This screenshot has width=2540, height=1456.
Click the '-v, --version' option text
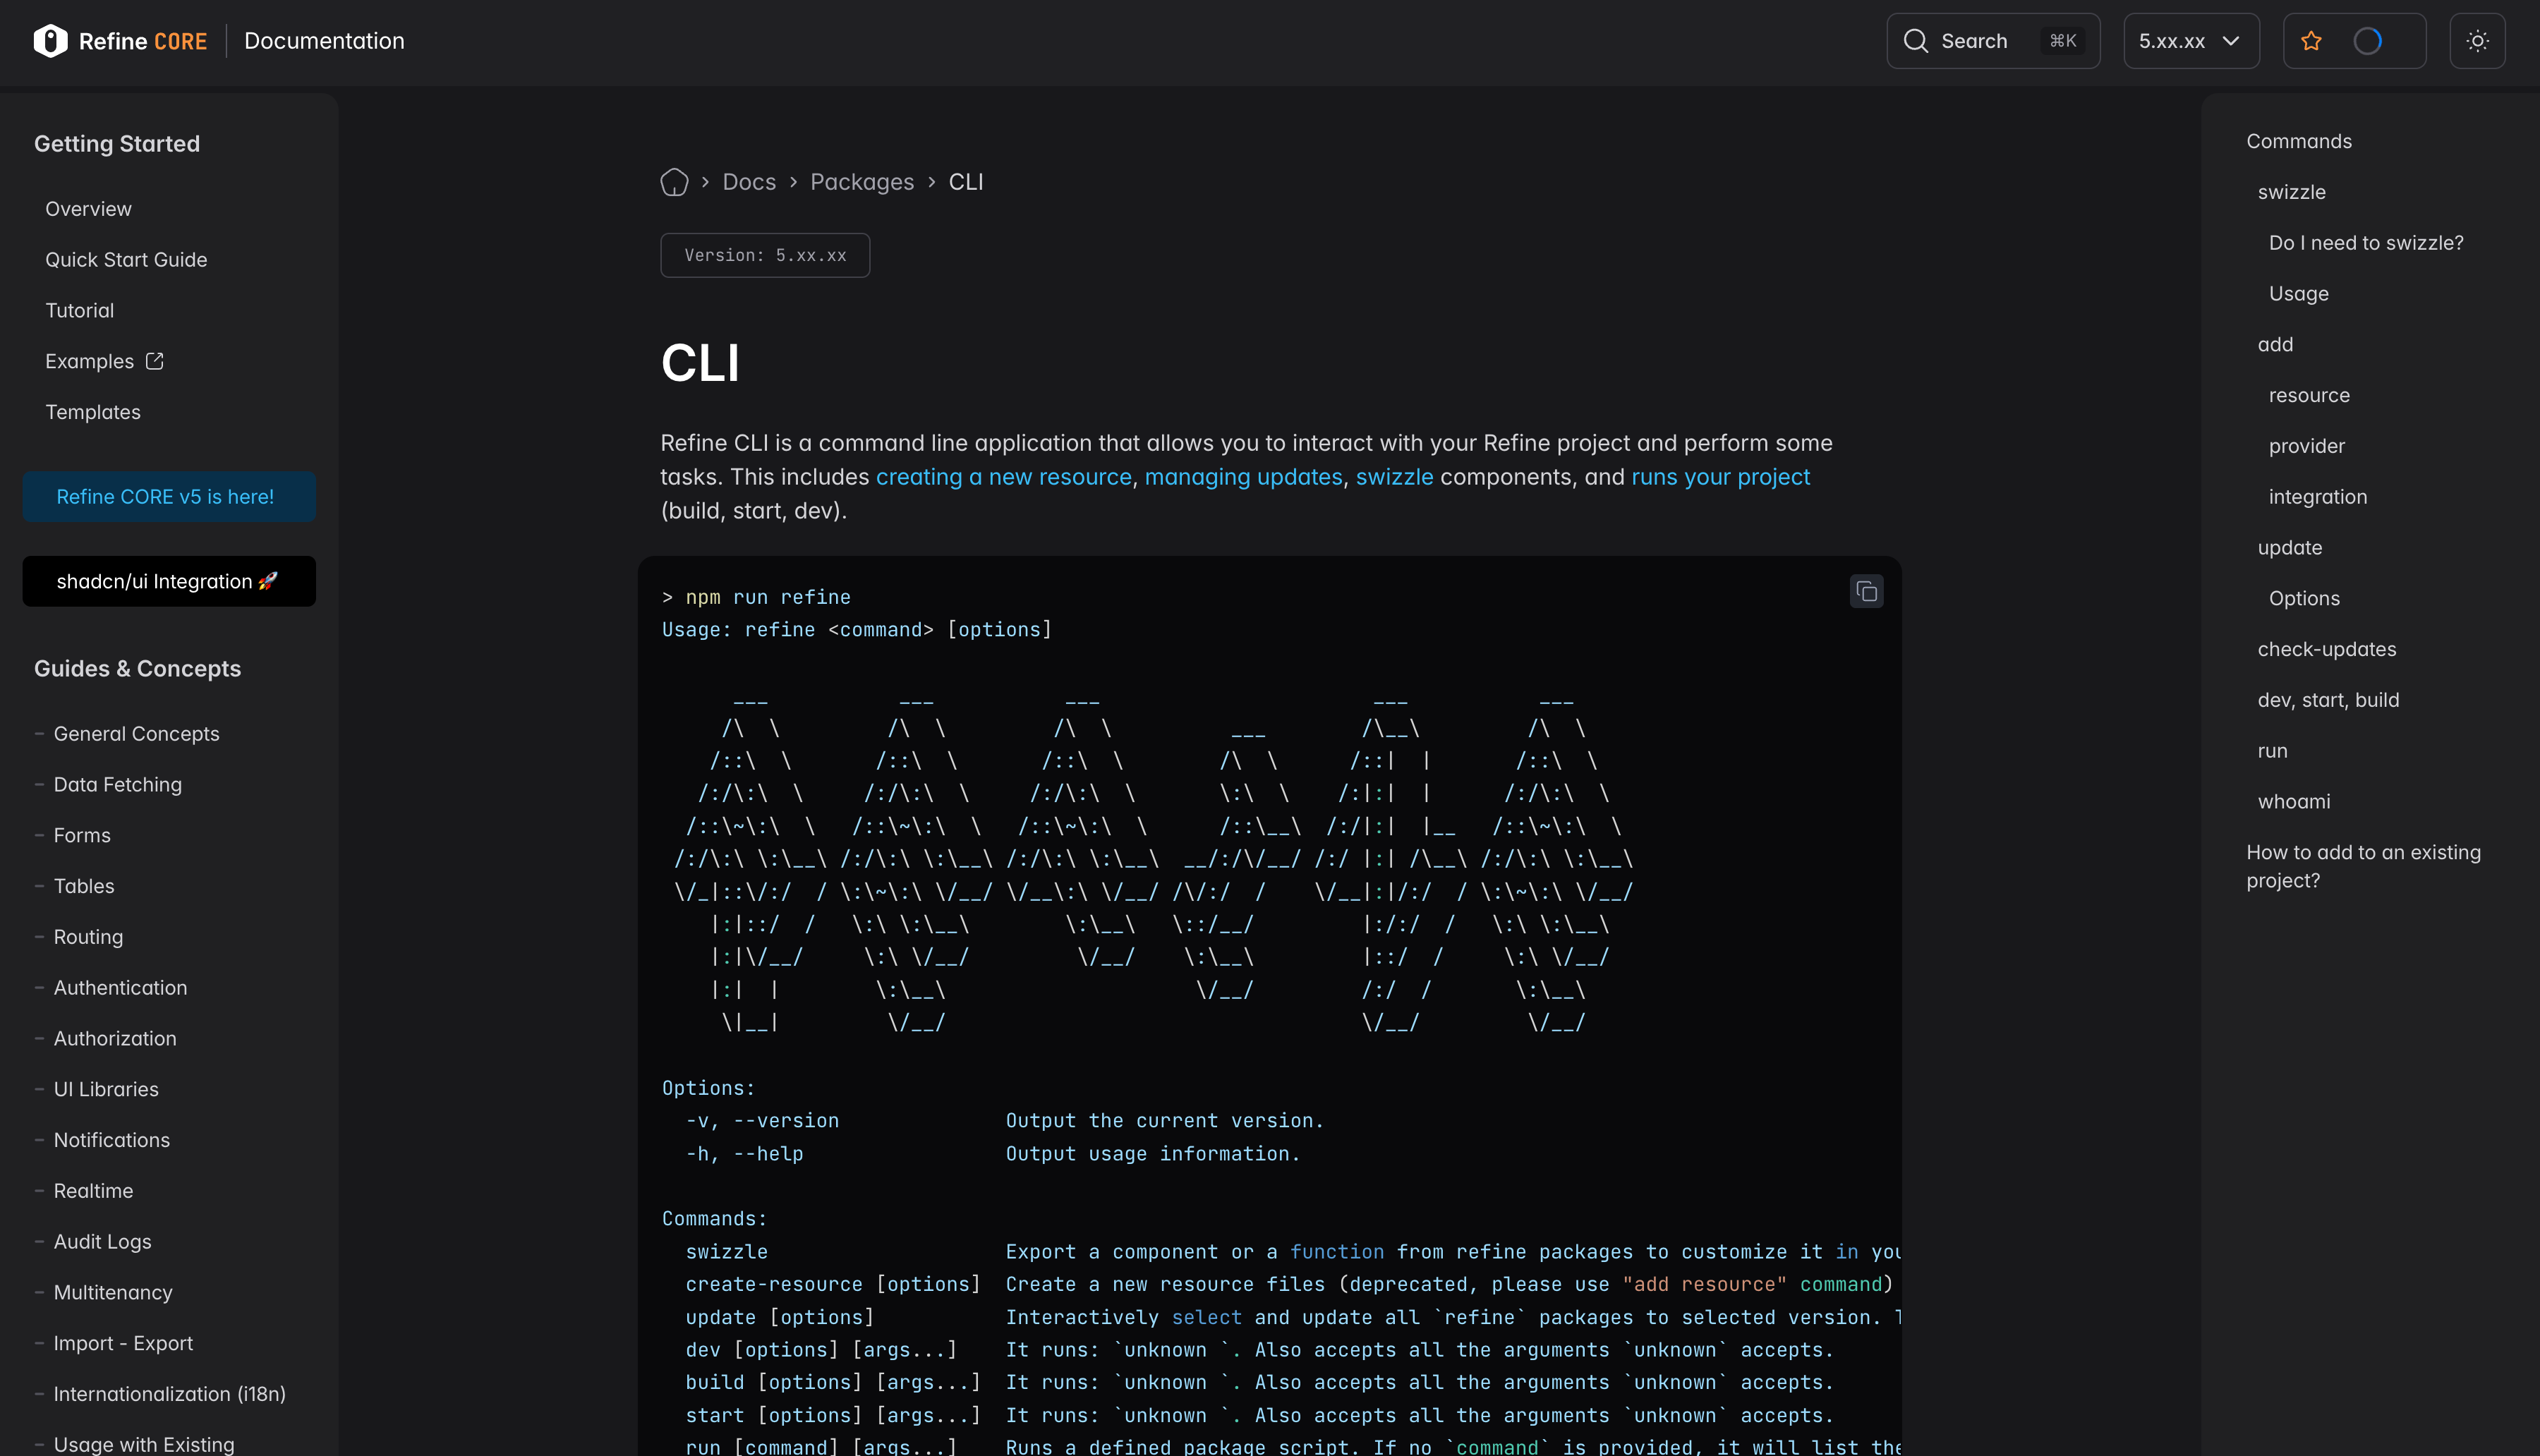(x=762, y=1121)
